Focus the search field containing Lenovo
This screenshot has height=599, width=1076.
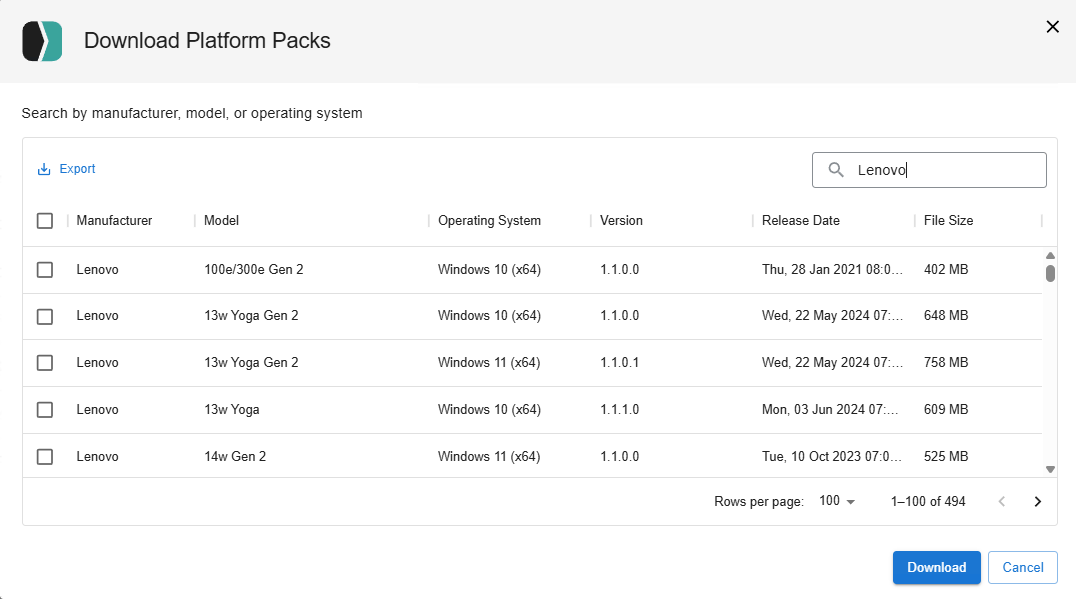tap(945, 170)
